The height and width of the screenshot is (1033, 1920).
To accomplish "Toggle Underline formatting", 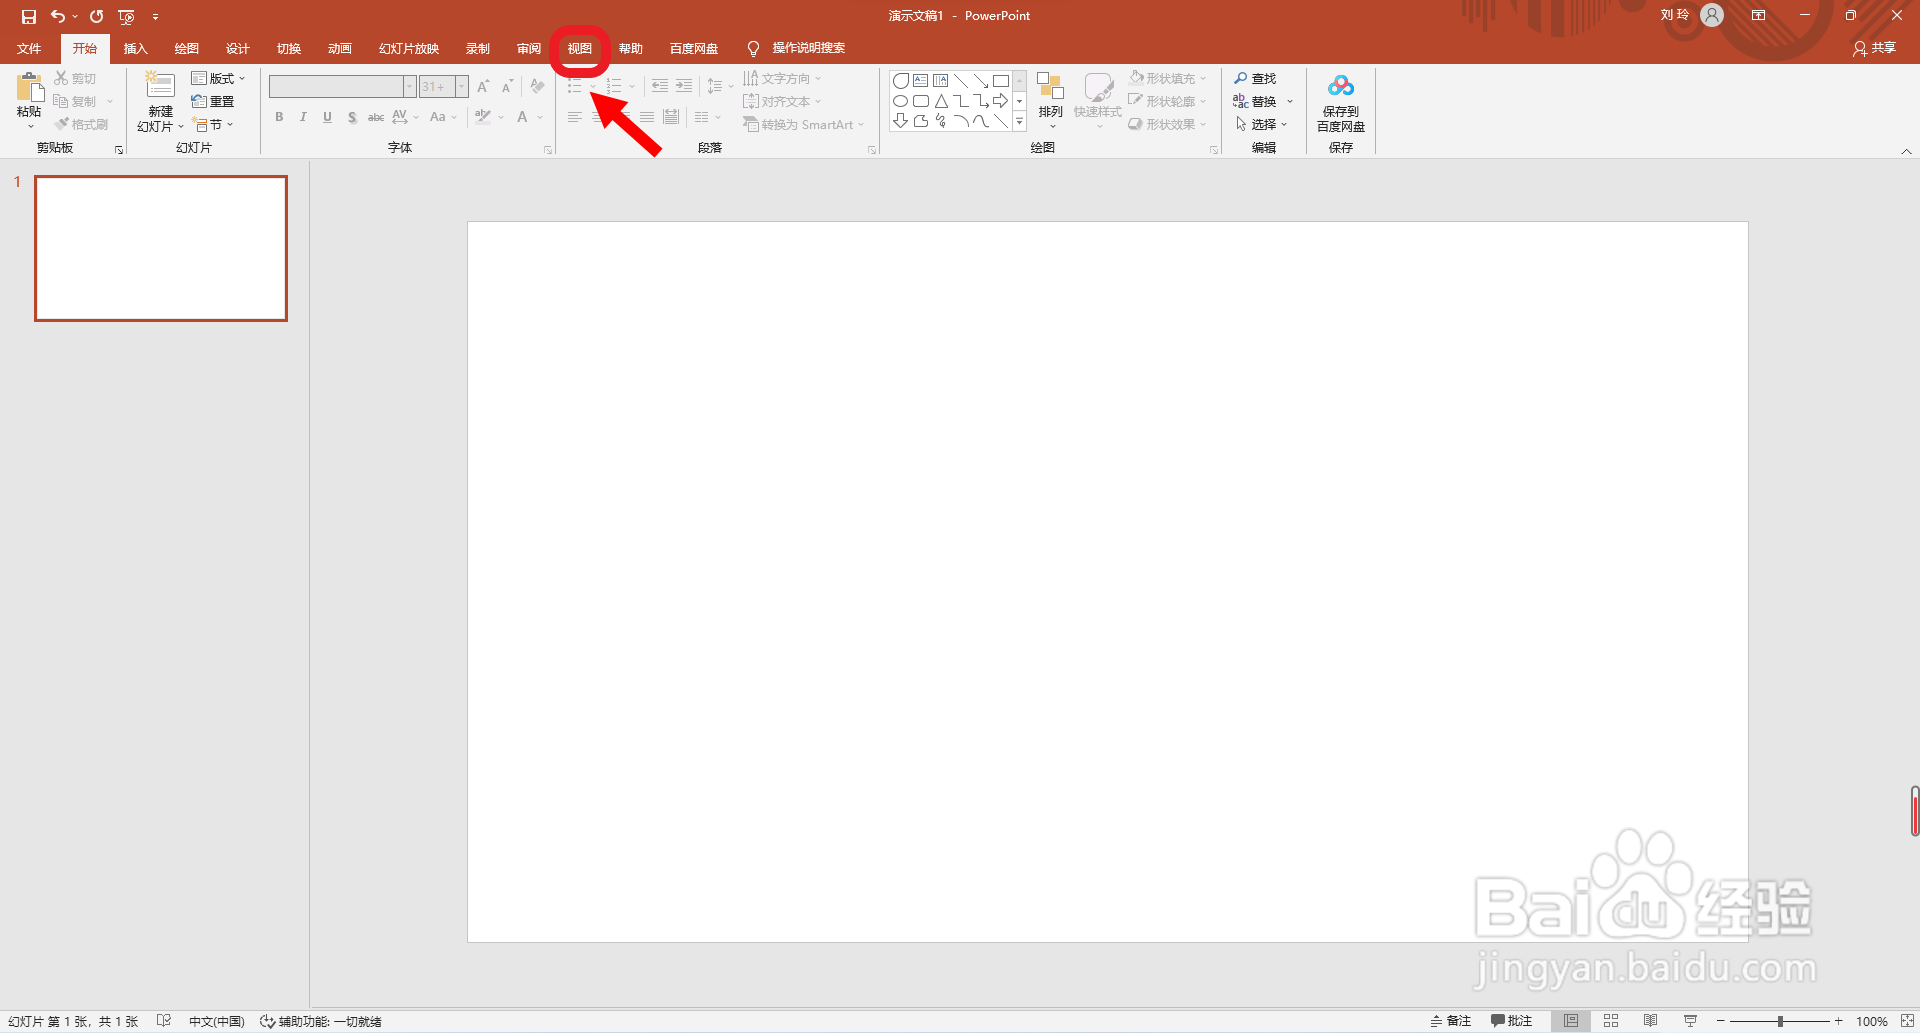I will (327, 117).
